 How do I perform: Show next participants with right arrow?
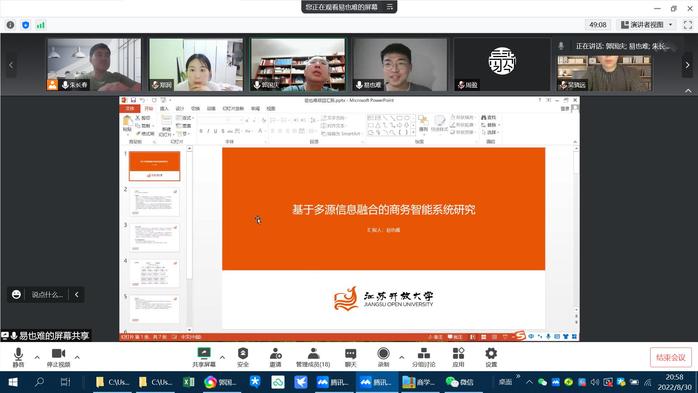[687, 65]
